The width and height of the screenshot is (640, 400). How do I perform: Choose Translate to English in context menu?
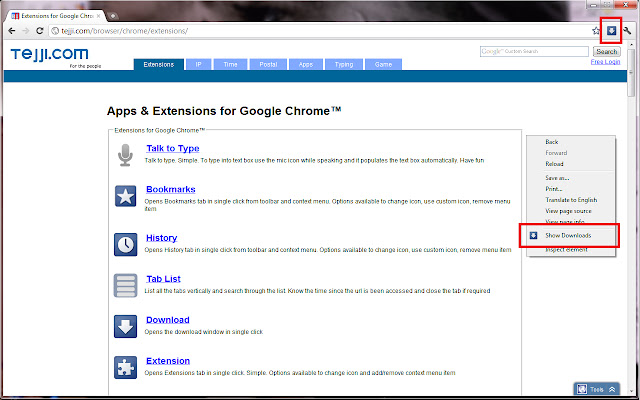pyautogui.click(x=571, y=200)
